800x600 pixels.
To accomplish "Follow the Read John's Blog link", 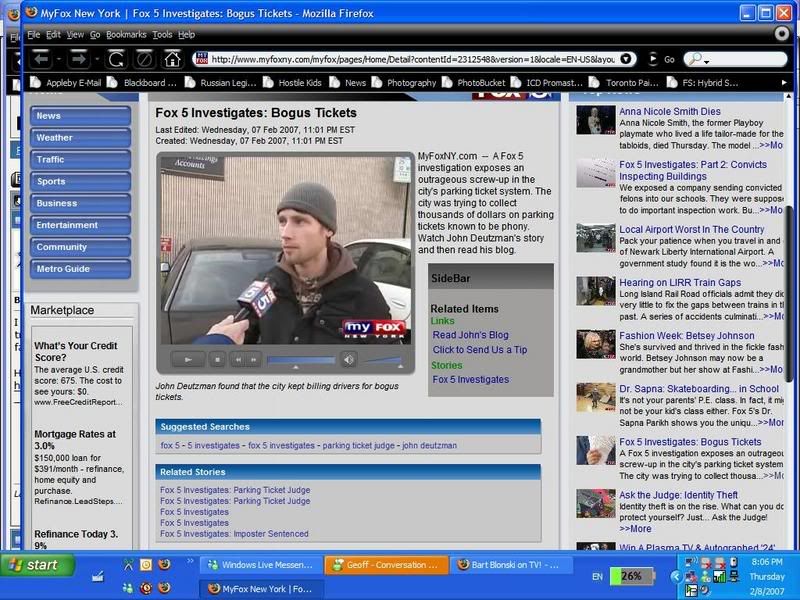I will click(x=470, y=335).
